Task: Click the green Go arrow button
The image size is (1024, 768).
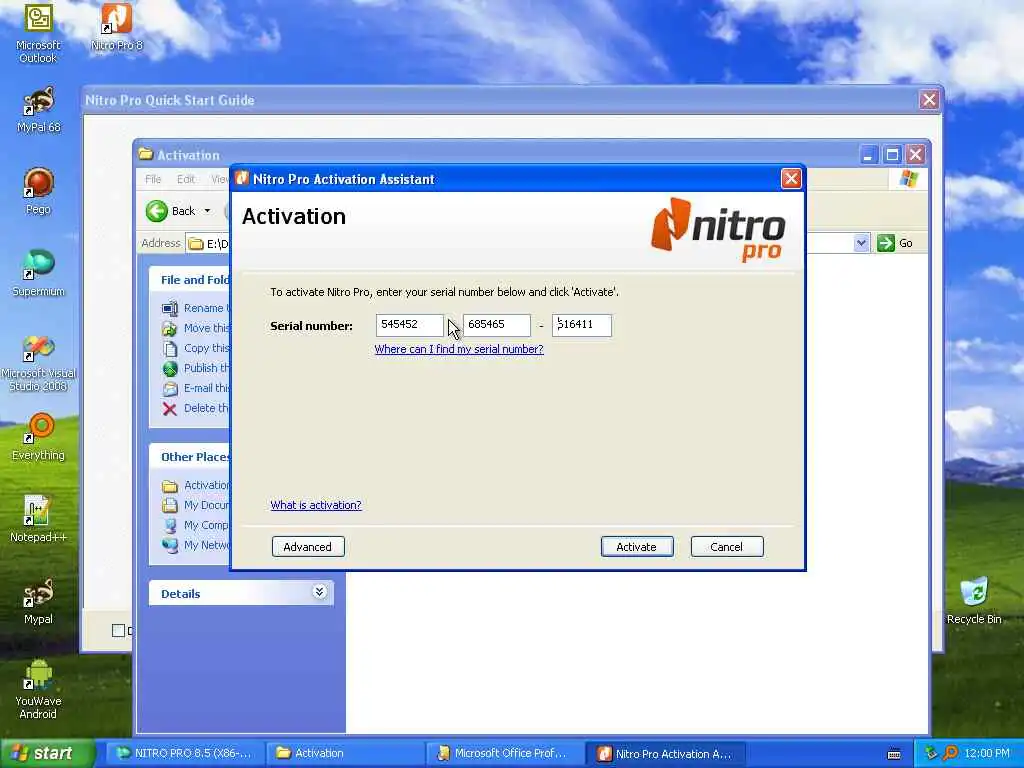Action: [886, 243]
